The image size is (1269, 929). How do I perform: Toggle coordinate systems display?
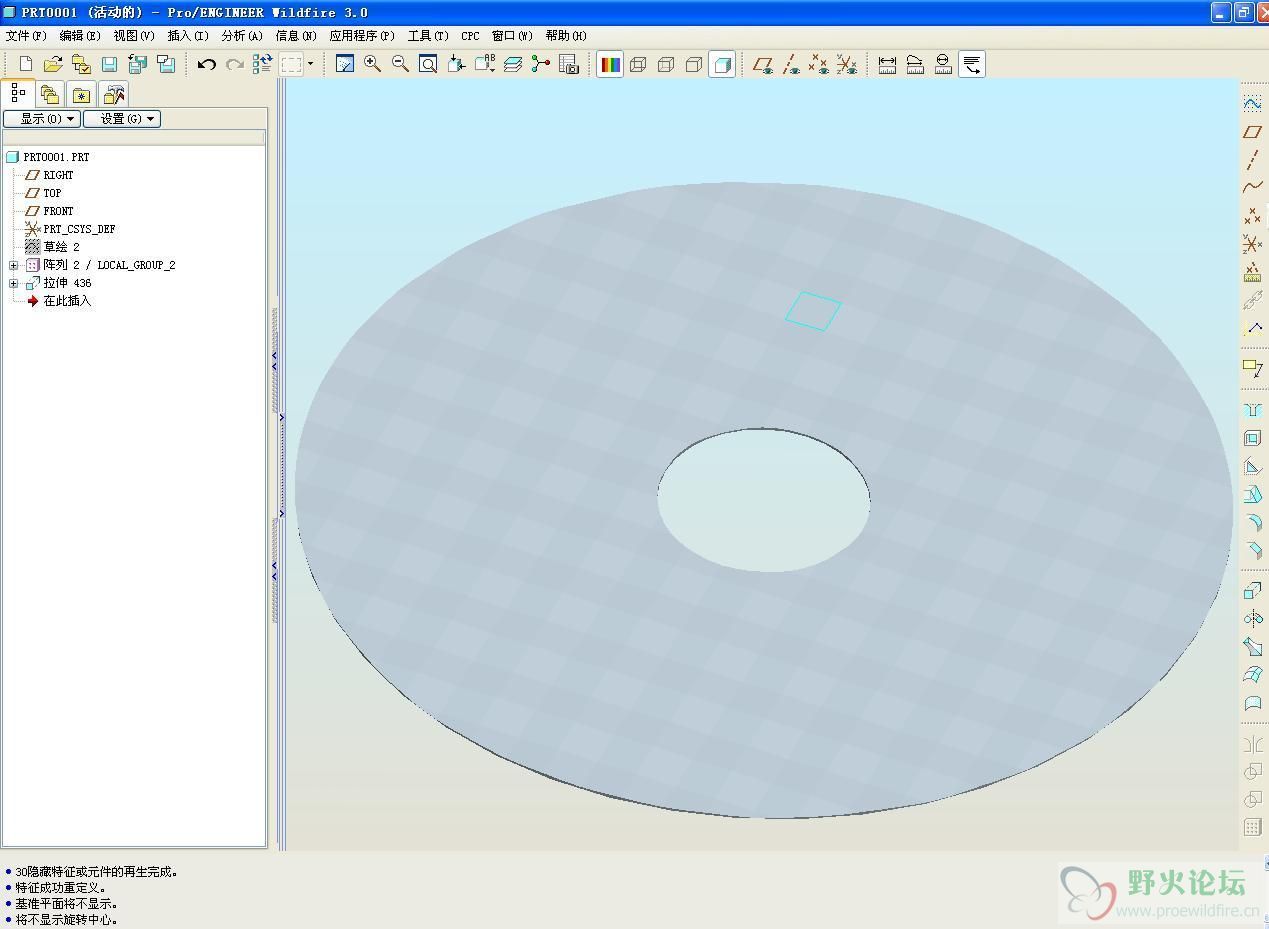point(847,64)
